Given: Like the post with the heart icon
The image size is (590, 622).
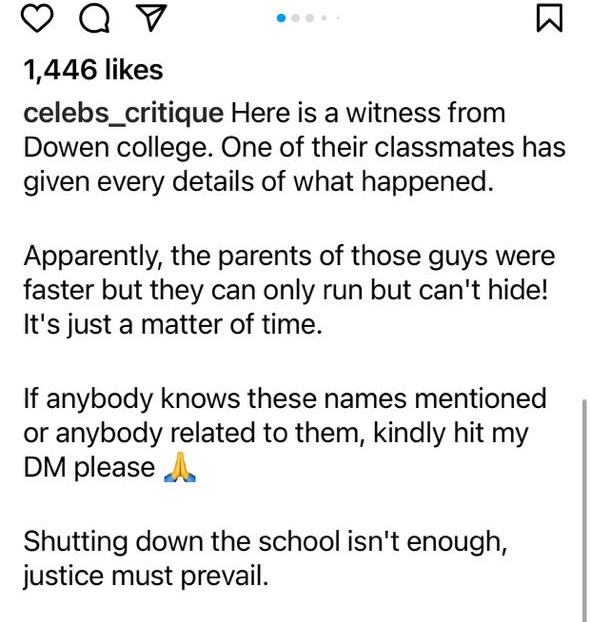Looking at the screenshot, I should tap(37, 19).
